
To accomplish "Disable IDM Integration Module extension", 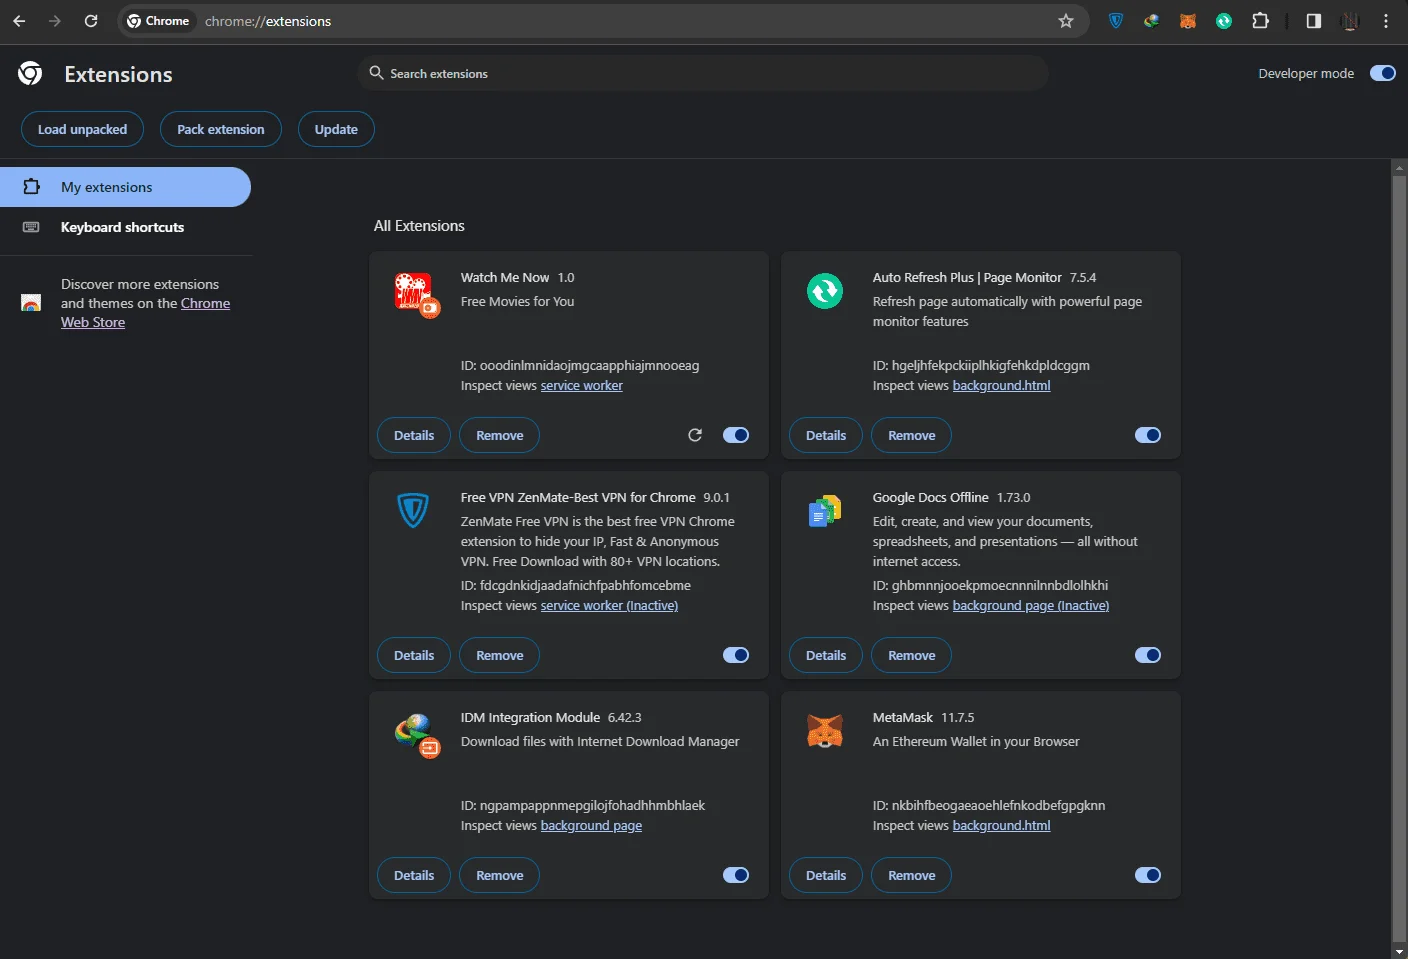I will (736, 875).
